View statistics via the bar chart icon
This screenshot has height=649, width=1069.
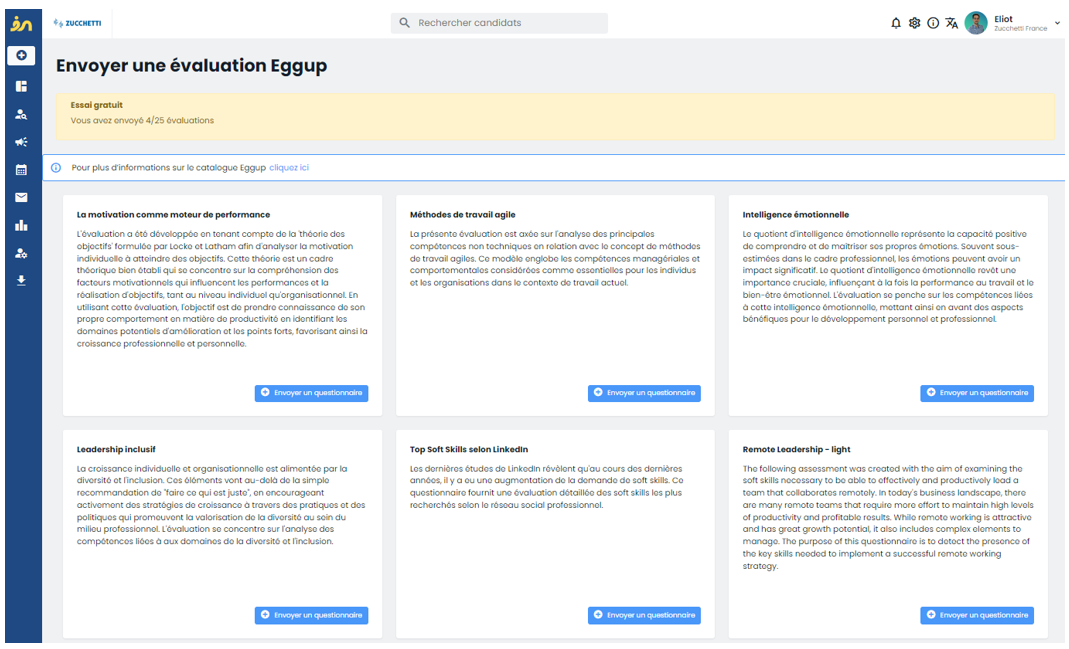(x=21, y=225)
